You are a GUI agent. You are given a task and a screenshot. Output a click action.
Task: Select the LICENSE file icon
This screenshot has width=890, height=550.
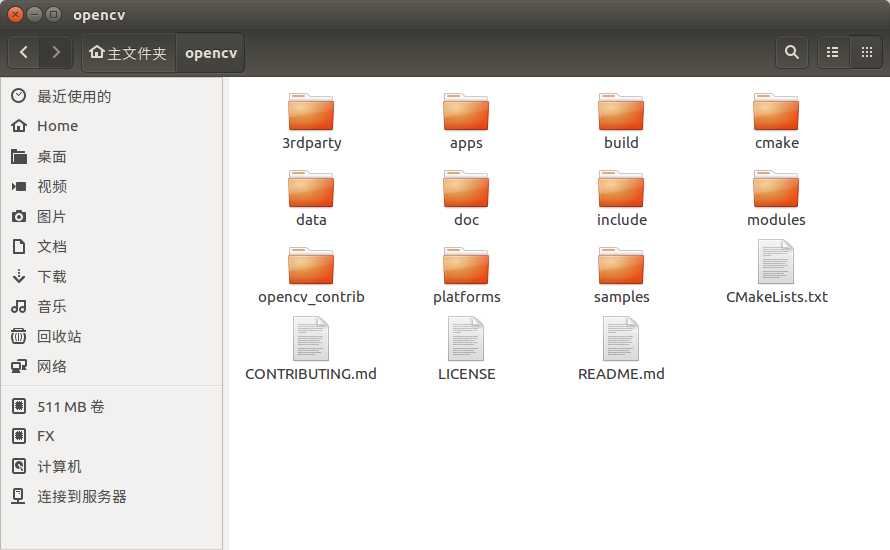pyautogui.click(x=466, y=339)
